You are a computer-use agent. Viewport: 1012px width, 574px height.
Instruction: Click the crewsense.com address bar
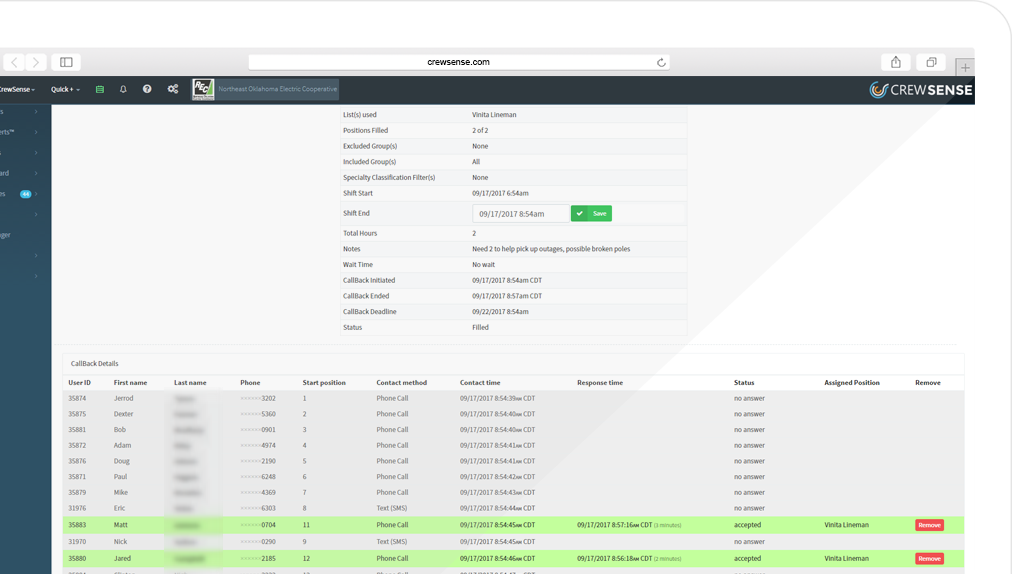pyautogui.click(x=459, y=62)
